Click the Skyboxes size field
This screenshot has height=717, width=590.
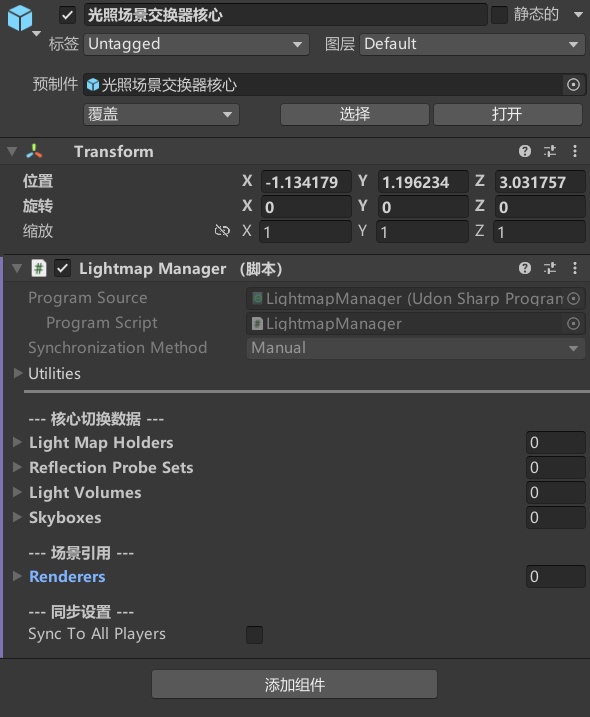(x=556, y=518)
